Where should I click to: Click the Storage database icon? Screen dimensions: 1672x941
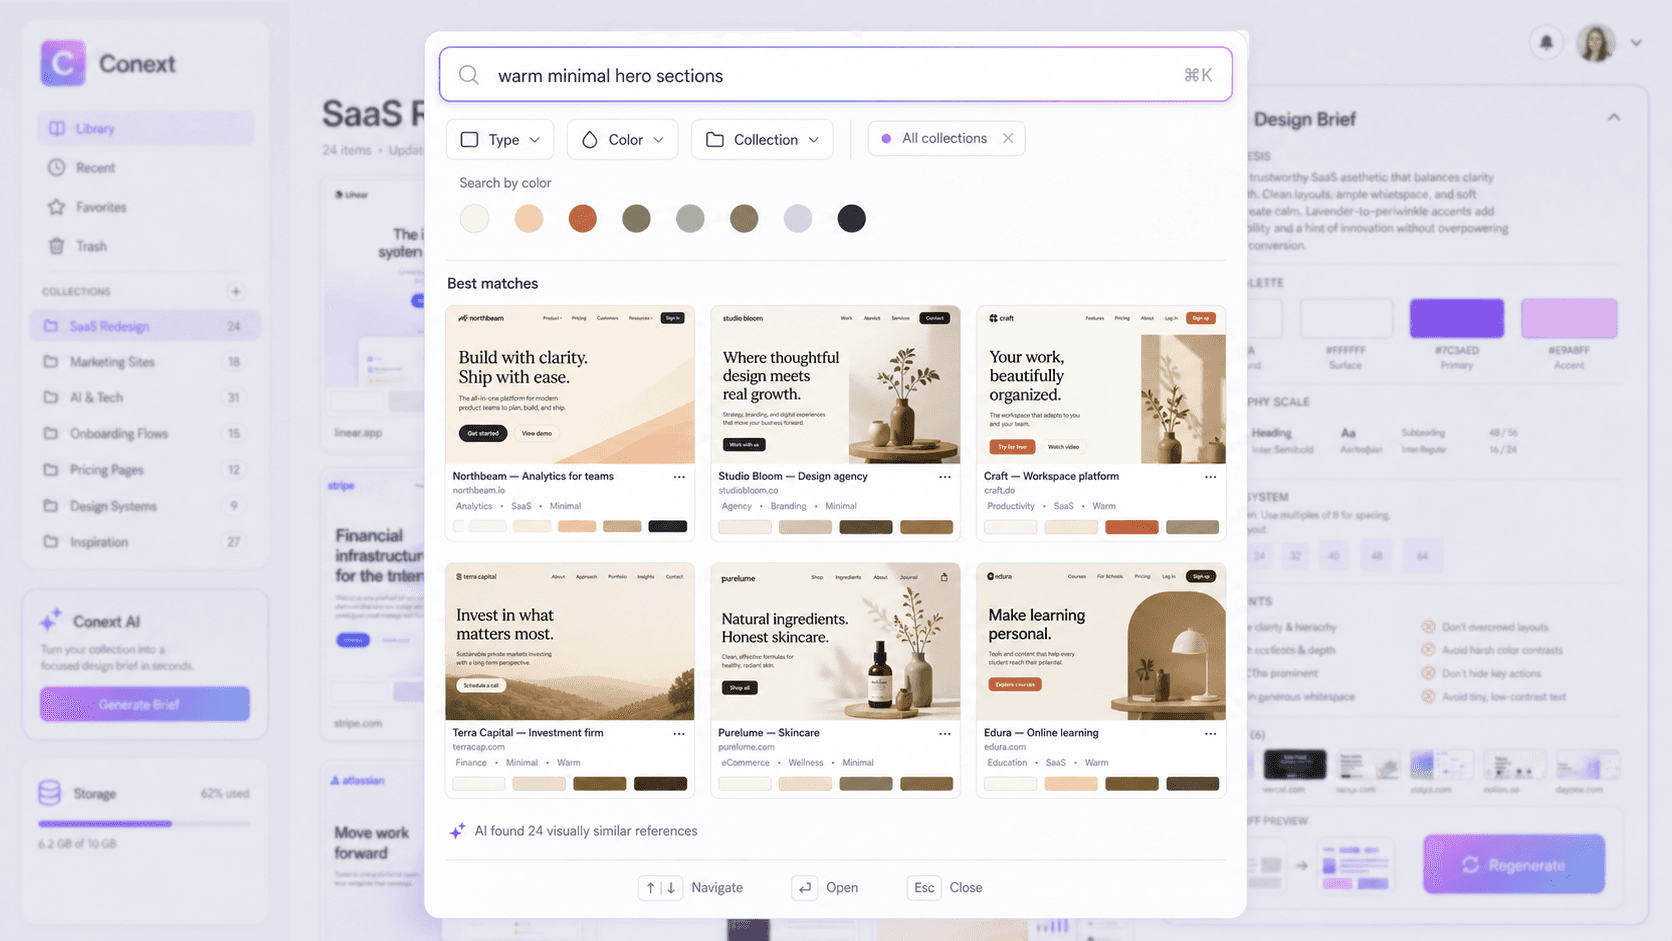49,793
